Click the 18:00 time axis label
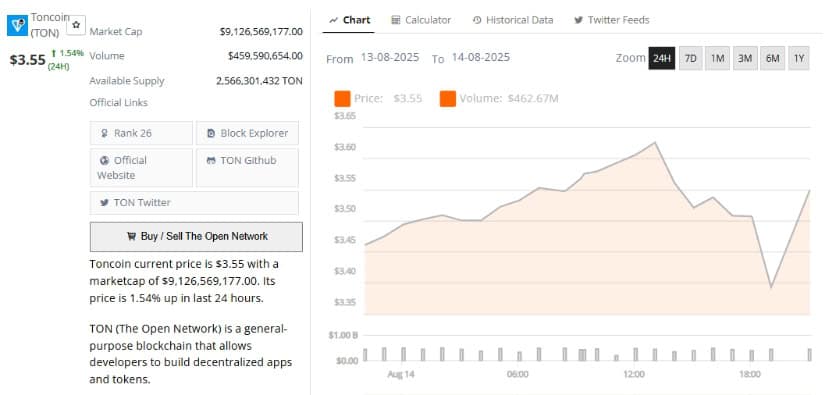 (750, 374)
